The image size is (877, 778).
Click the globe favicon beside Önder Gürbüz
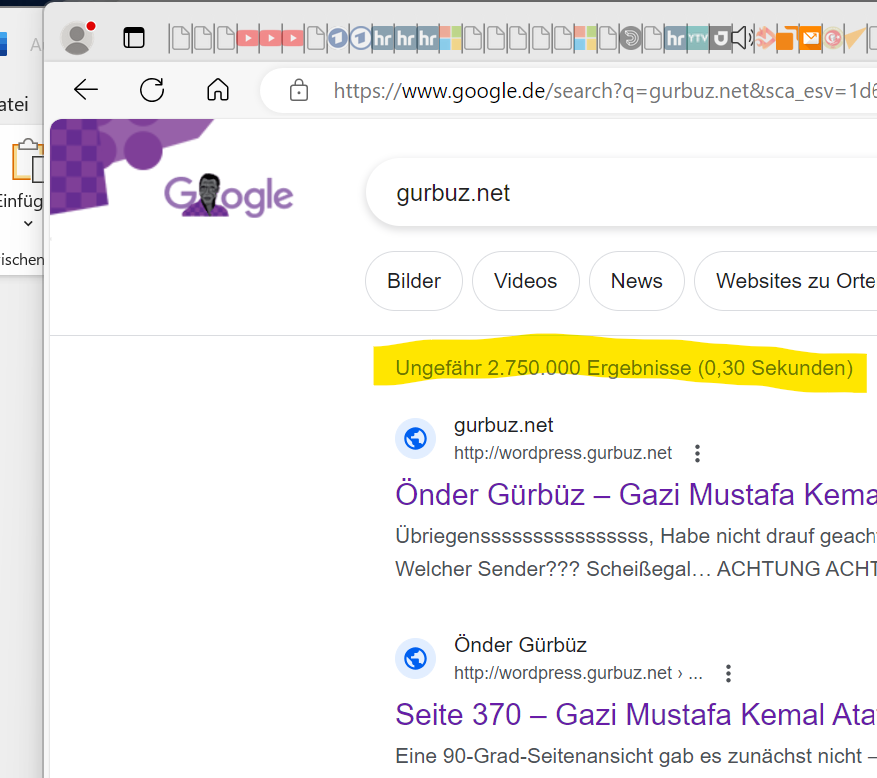416,658
